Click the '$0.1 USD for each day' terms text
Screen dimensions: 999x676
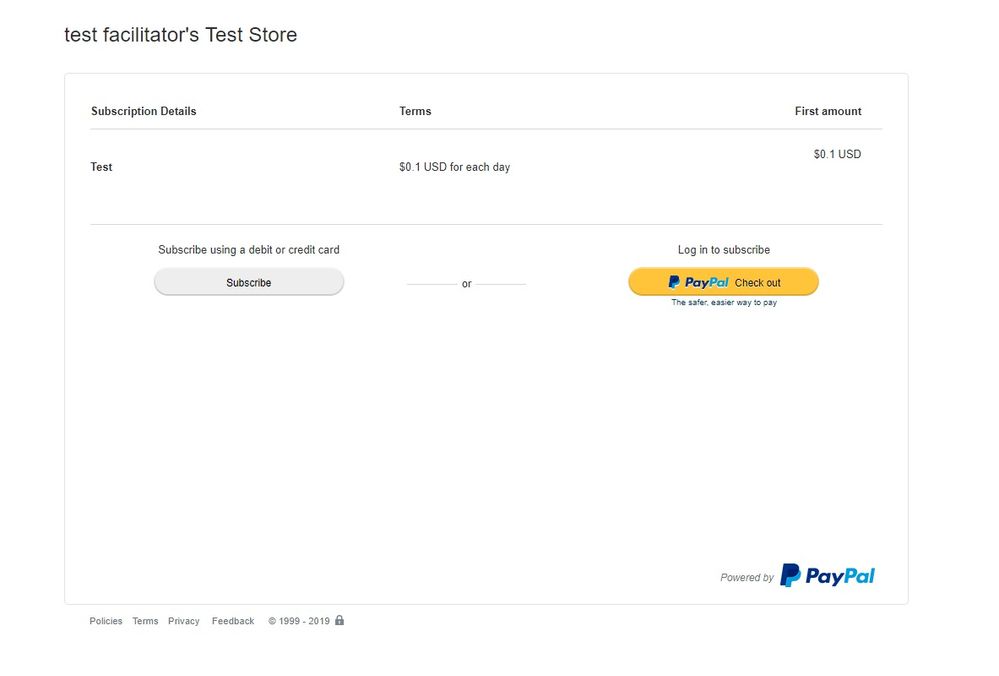(454, 167)
